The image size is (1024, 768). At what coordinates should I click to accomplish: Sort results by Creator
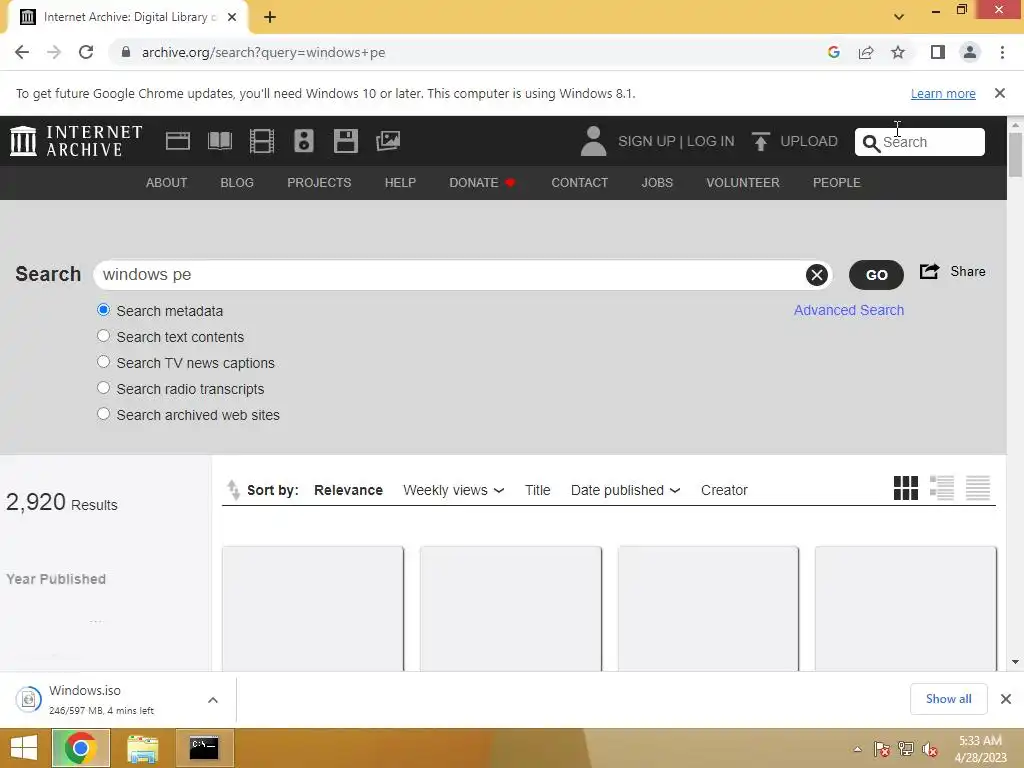coord(724,490)
